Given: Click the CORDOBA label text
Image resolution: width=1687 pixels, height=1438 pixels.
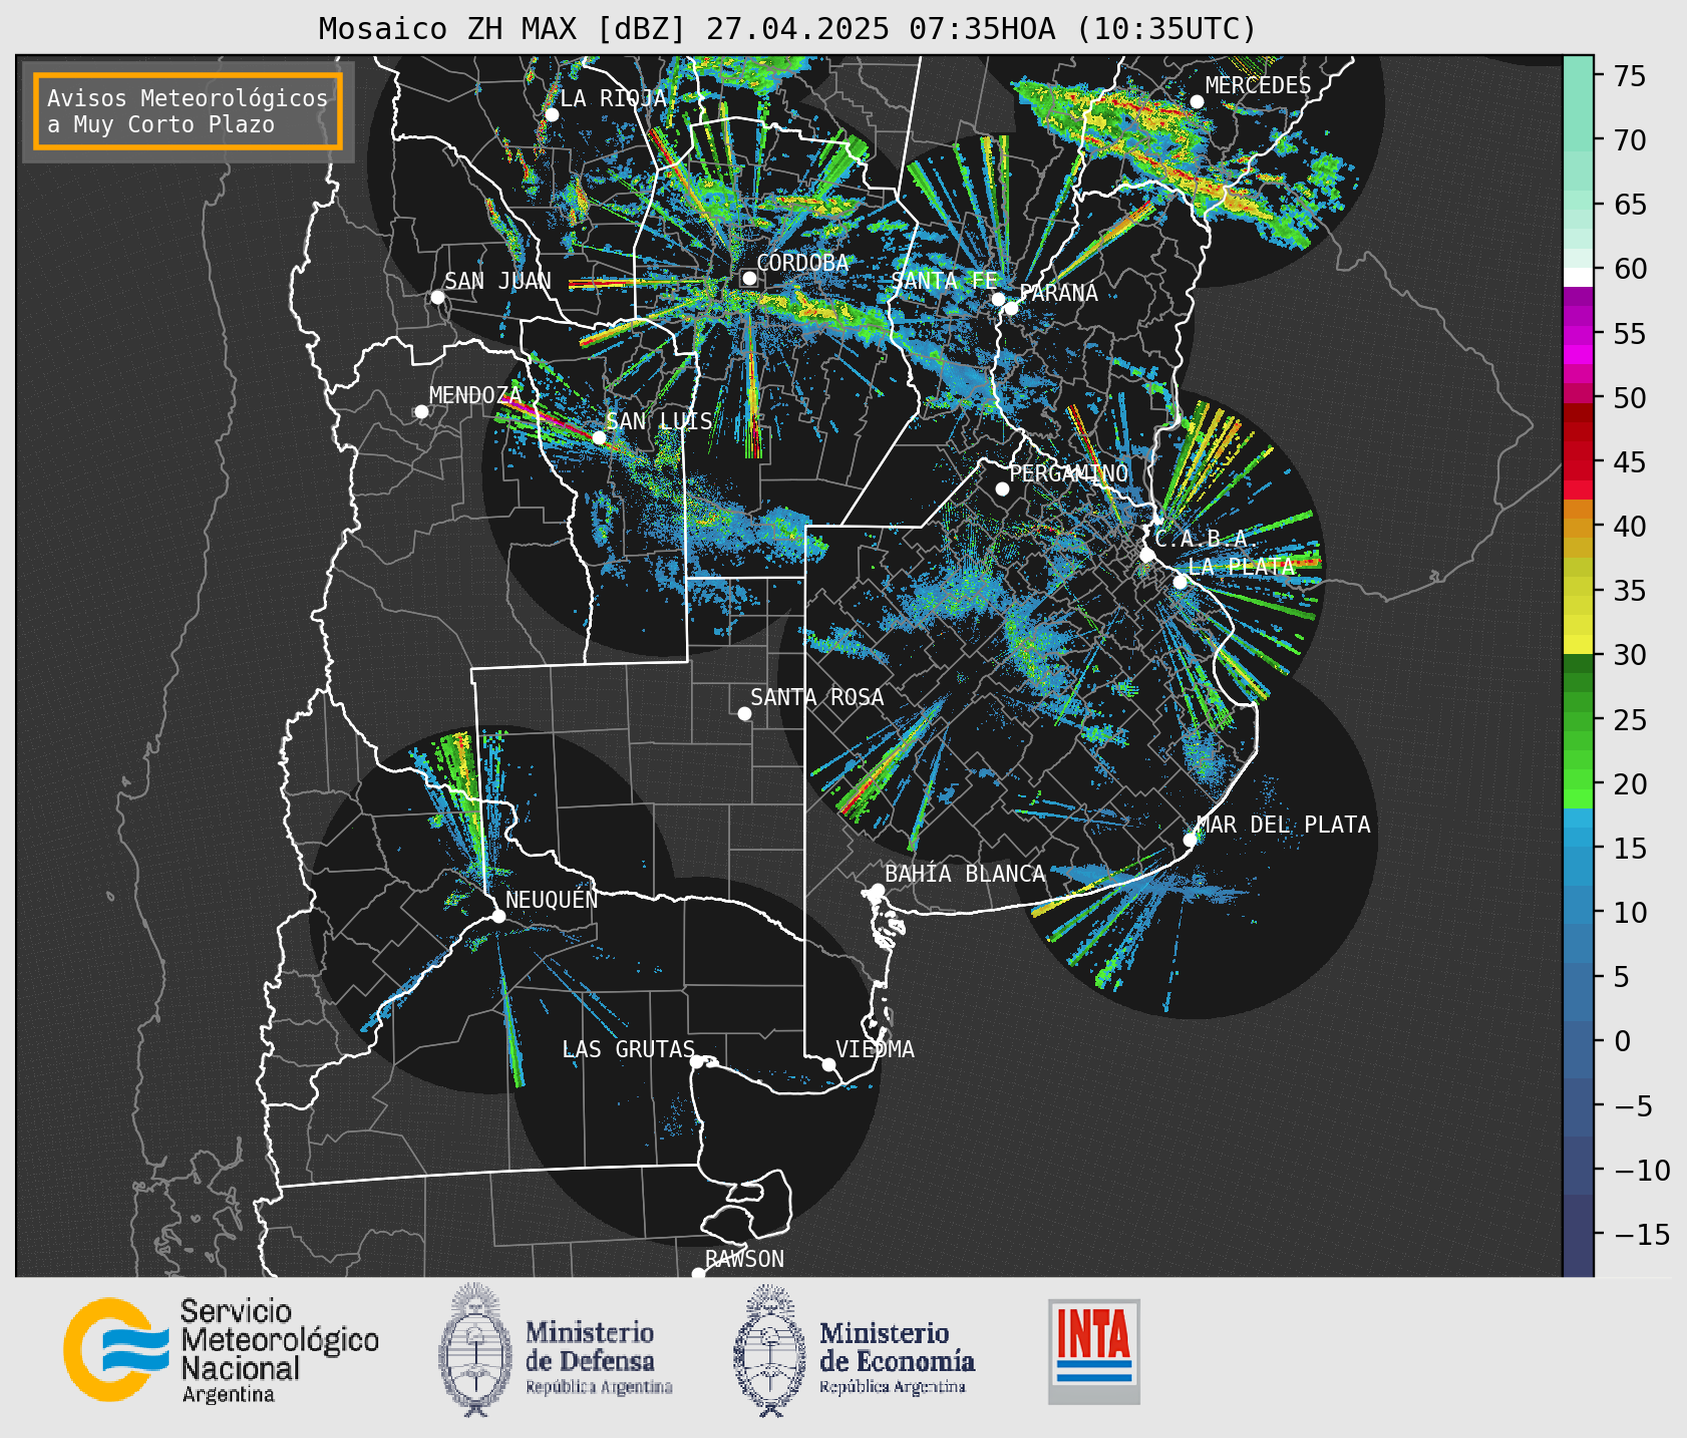Looking at the screenshot, I should point(802,263).
